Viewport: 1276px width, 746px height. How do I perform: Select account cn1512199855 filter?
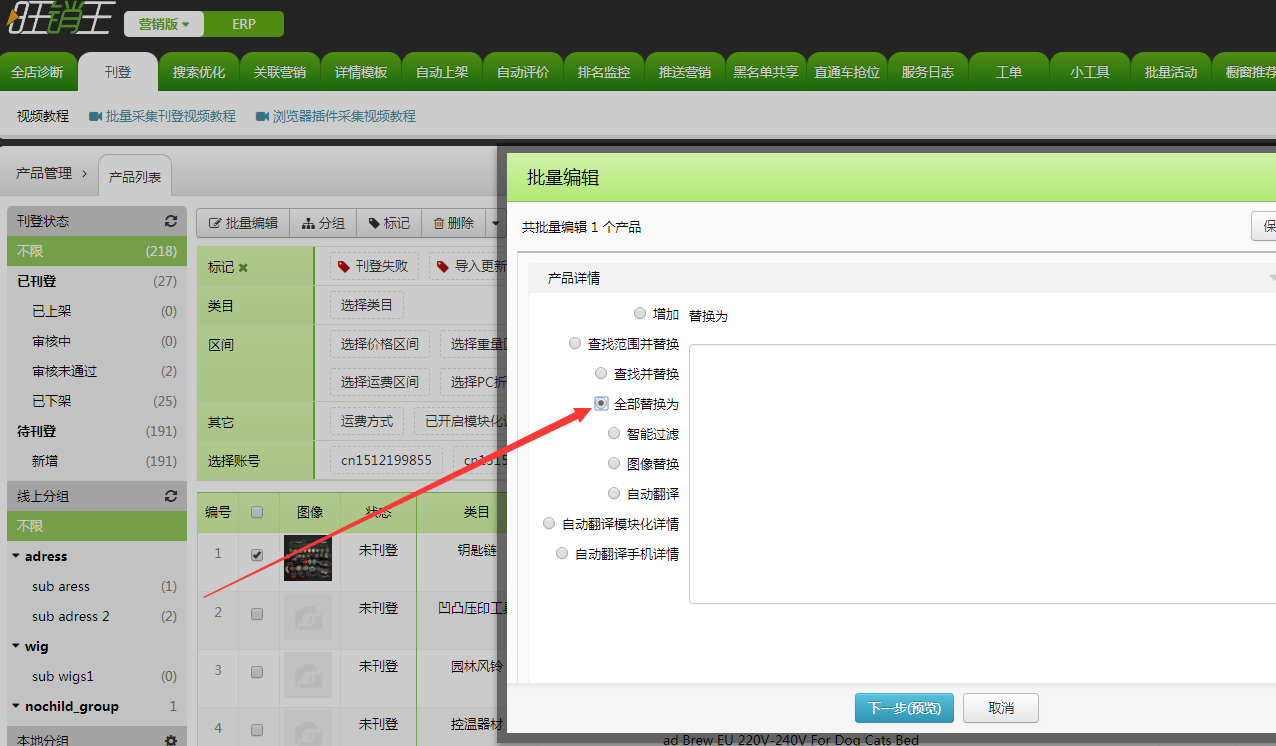coord(386,460)
